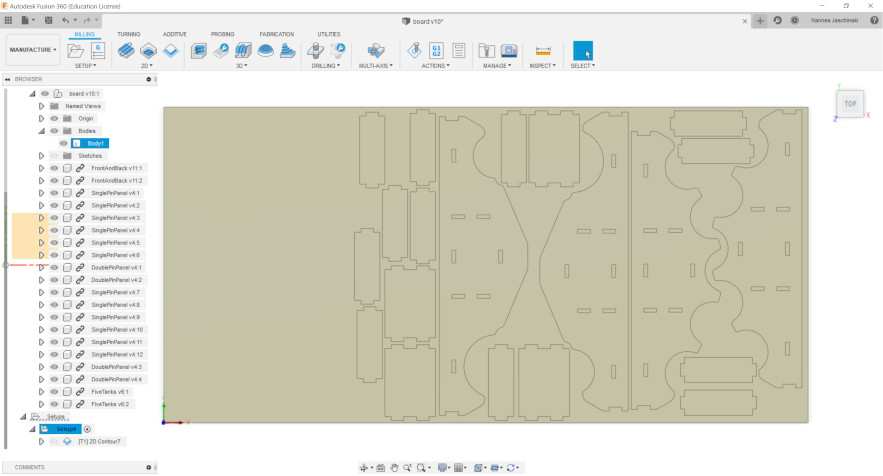The width and height of the screenshot is (883, 476).
Task: Select the 2D Pocket tool
Action: click(148, 51)
